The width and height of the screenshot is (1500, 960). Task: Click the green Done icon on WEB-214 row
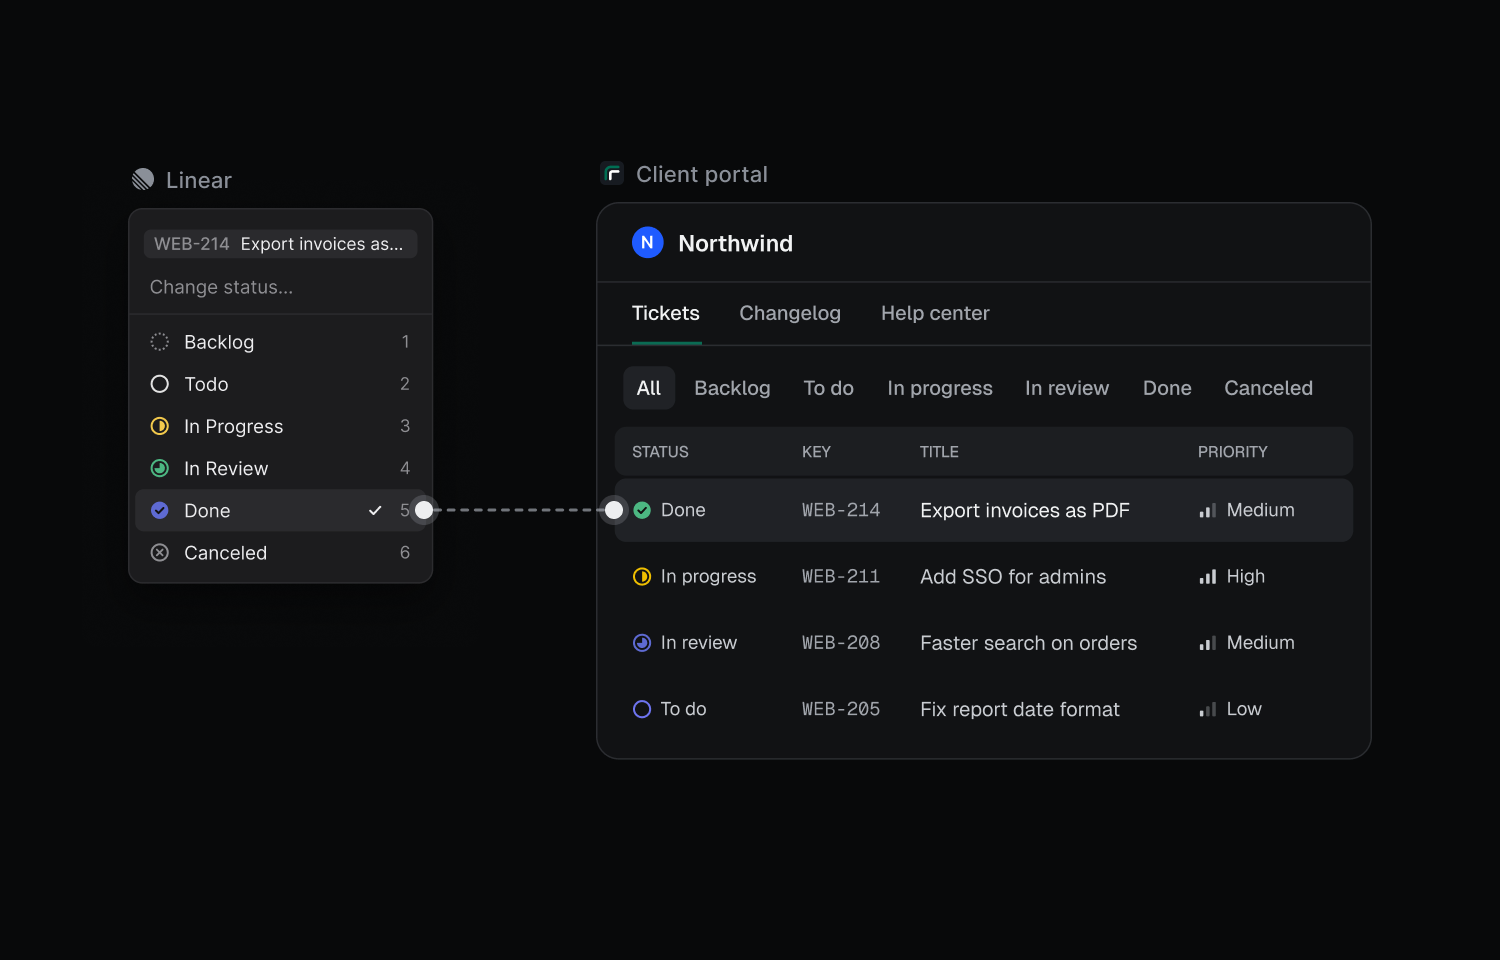pos(642,510)
